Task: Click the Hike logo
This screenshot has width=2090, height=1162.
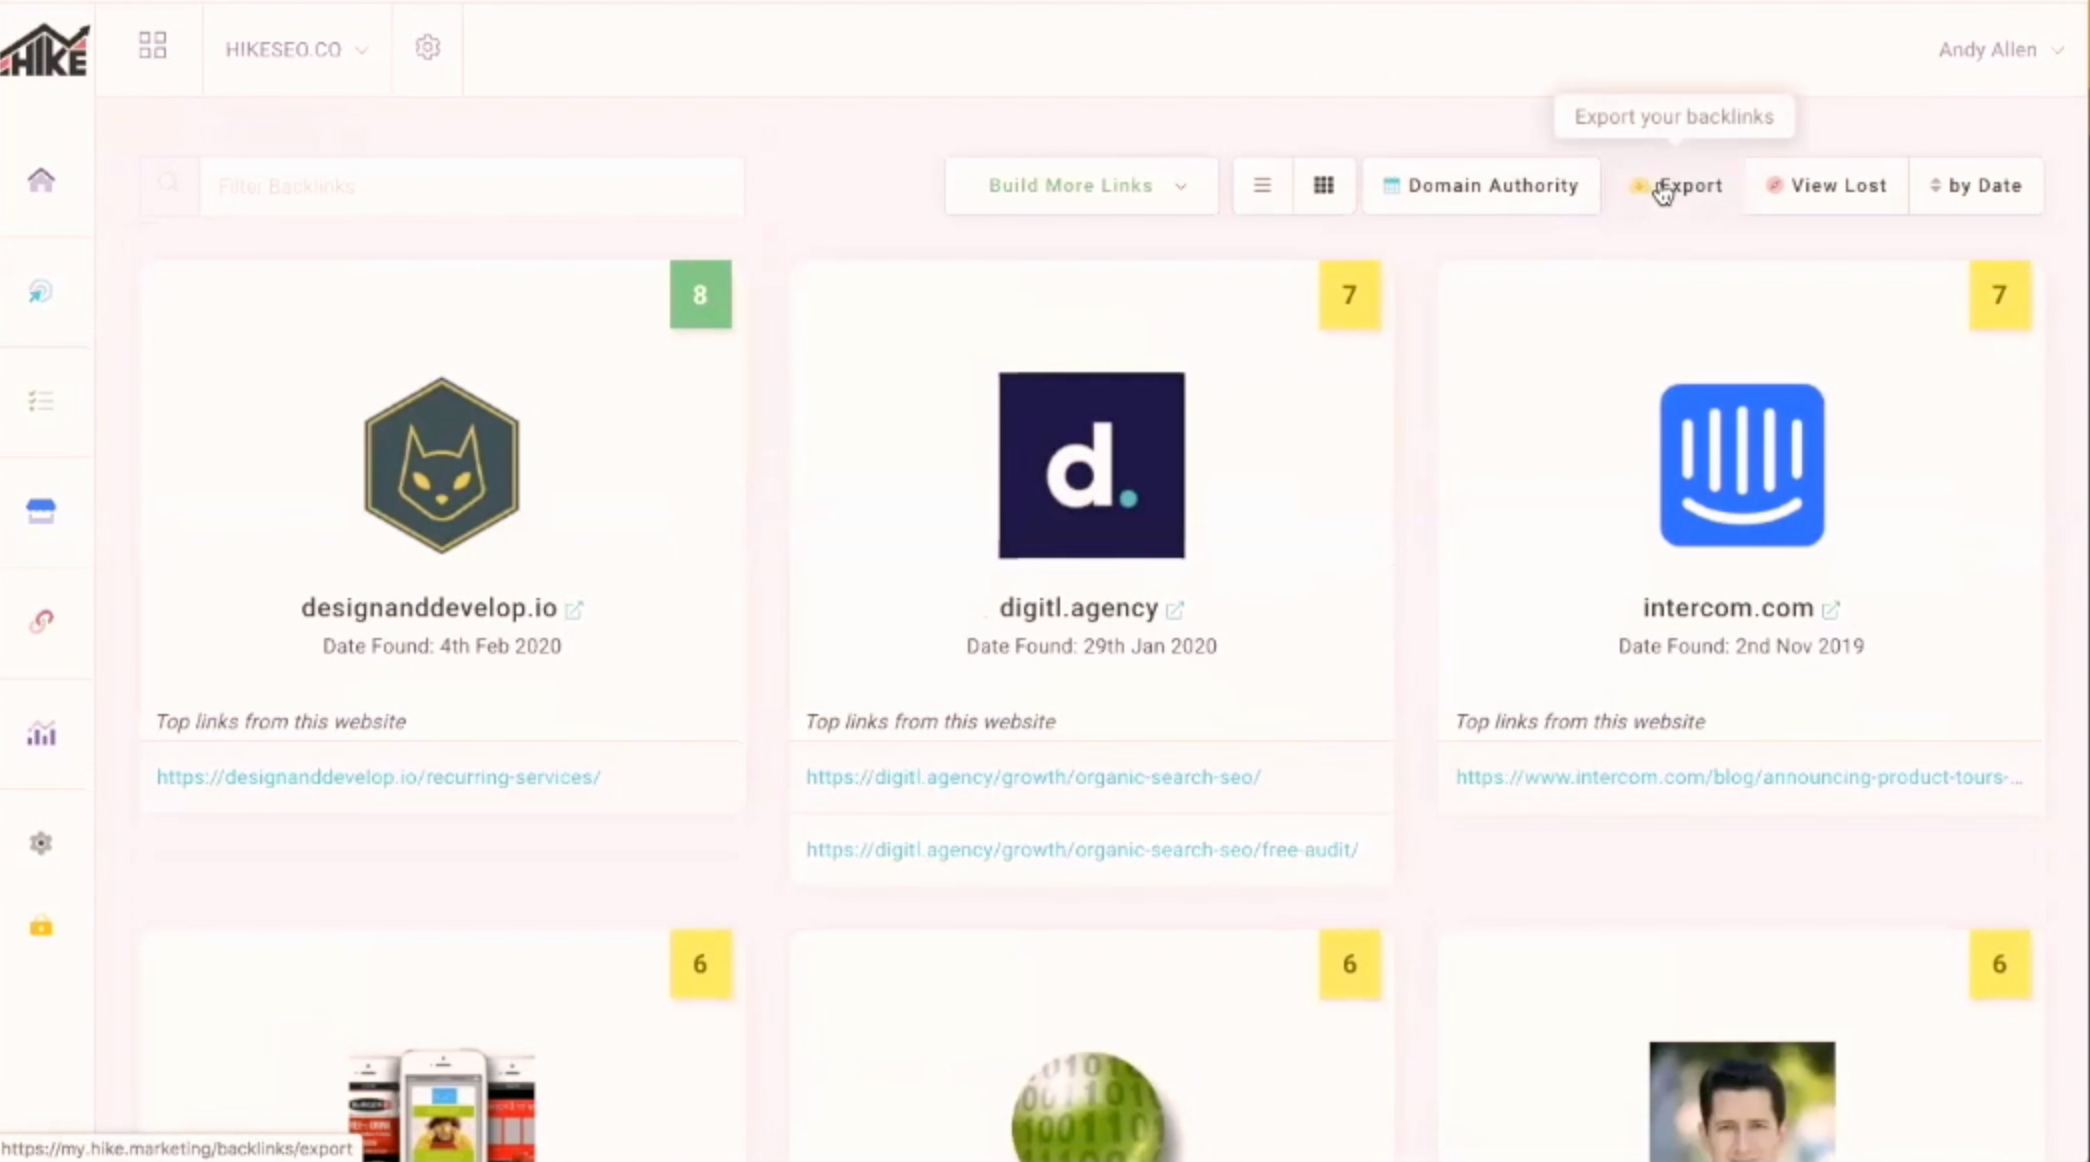Action: click(45, 50)
